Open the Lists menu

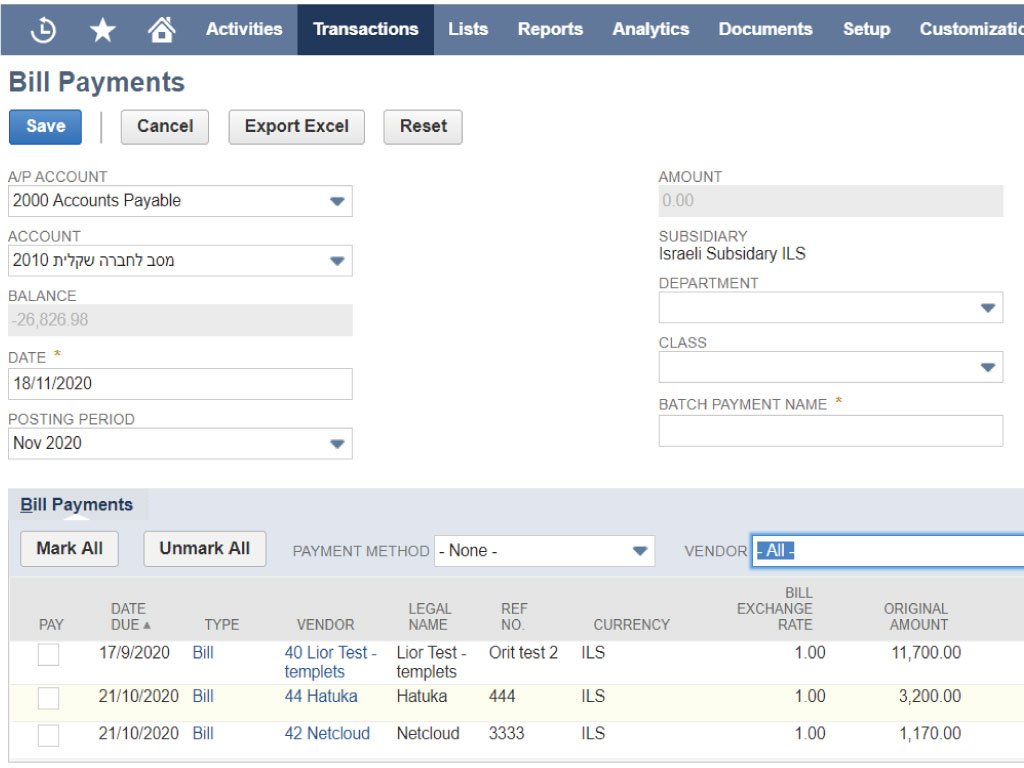[x=468, y=29]
